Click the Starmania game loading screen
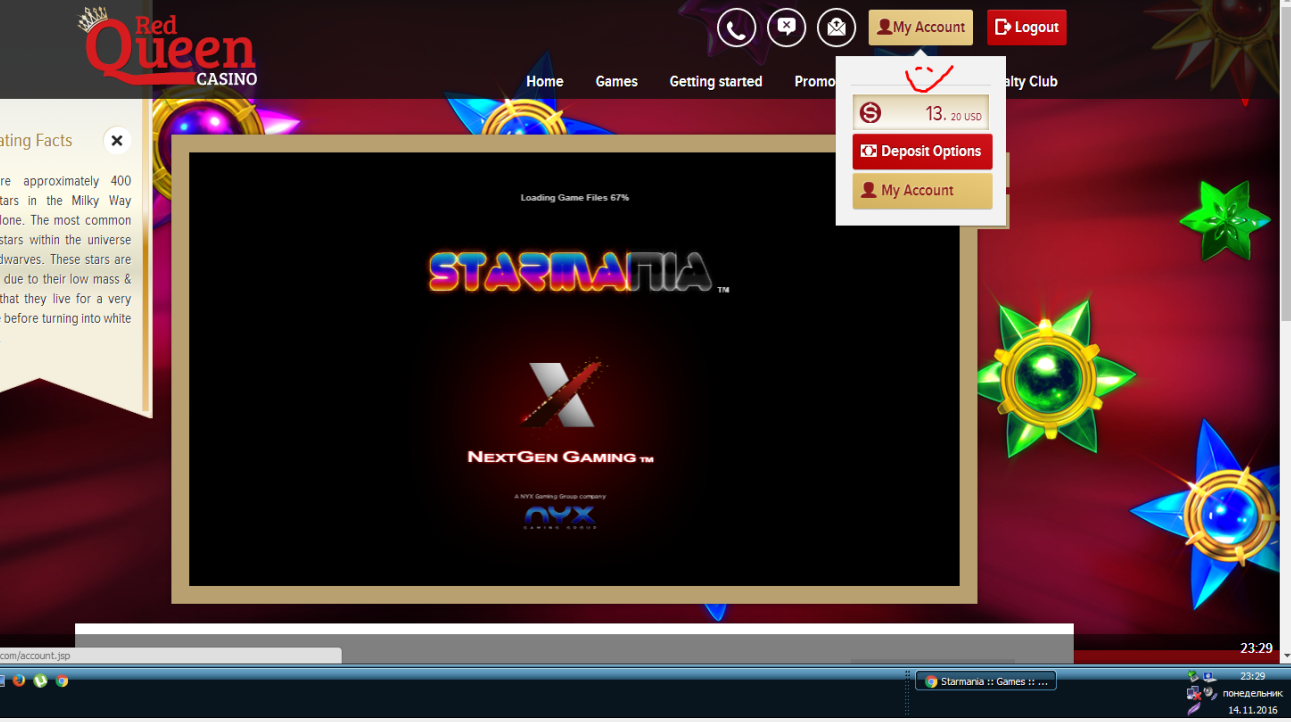This screenshot has height=722, width=1291. (x=574, y=369)
